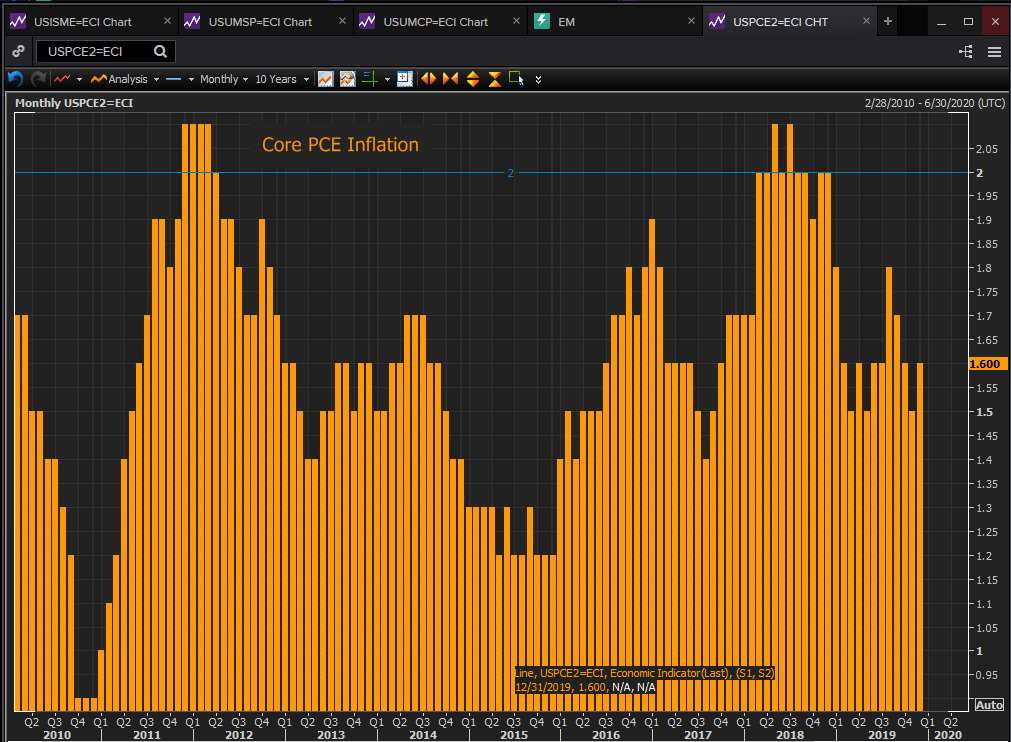This screenshot has height=742, width=1011.
Task: Open the Analysis dropdown menu
Action: pos(126,79)
